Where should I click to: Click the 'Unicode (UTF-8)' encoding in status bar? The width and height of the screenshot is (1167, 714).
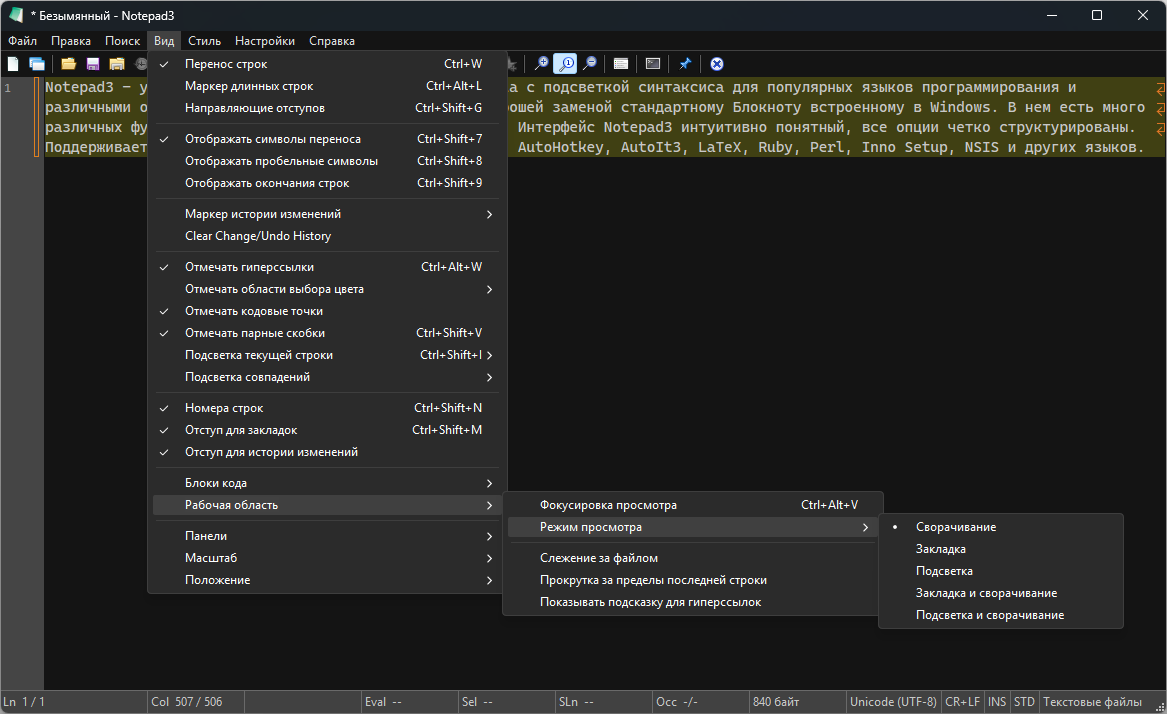click(893, 702)
